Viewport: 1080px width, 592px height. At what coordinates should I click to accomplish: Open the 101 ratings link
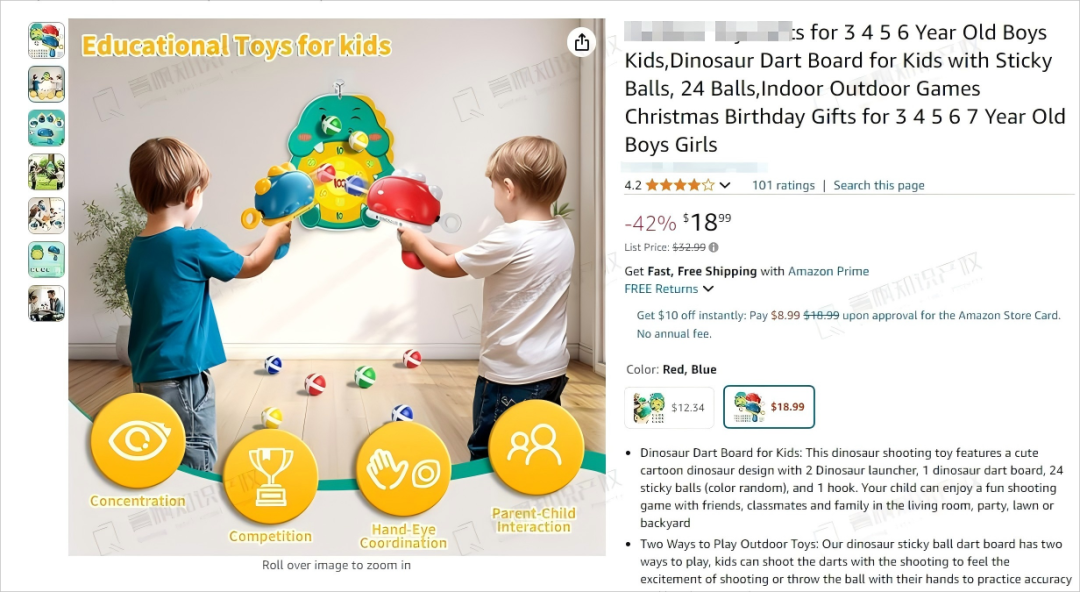coord(783,185)
